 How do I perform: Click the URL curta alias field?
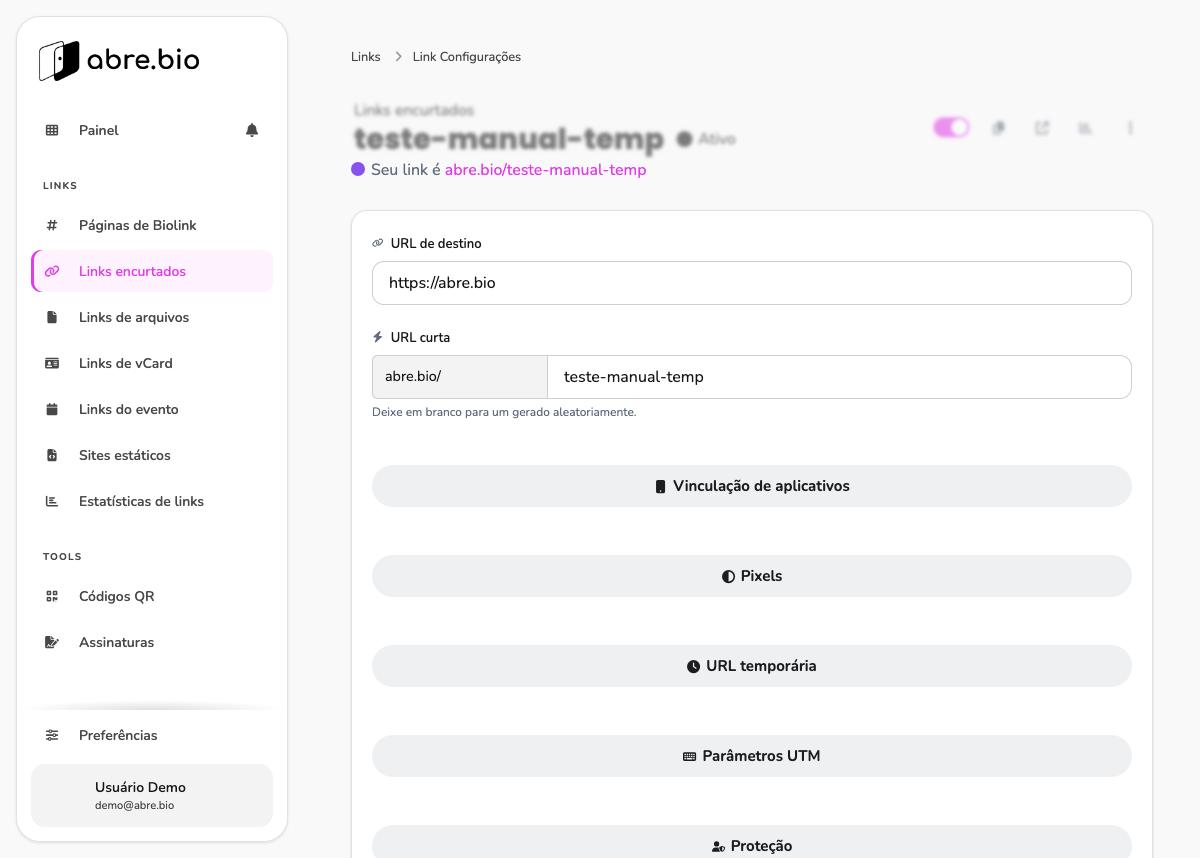click(x=840, y=377)
